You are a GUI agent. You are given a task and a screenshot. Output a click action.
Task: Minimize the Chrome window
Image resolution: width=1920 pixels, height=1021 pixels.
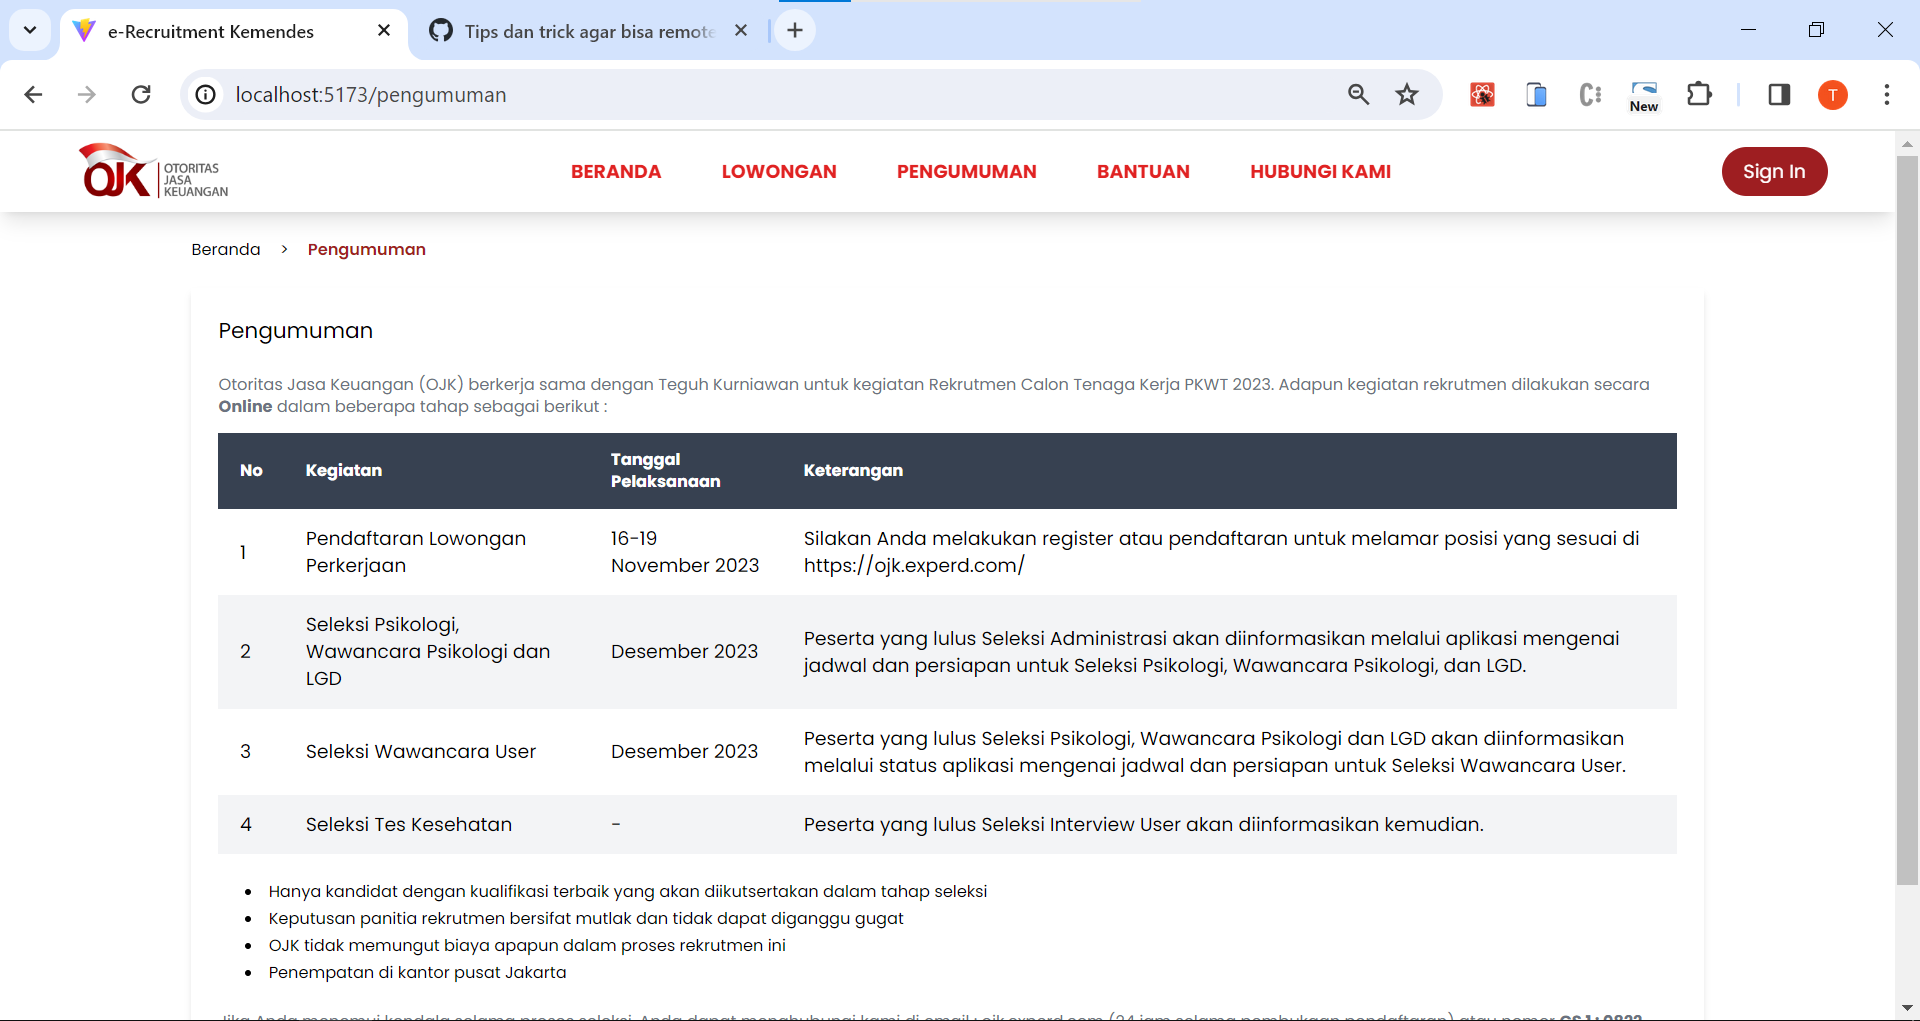coord(1748,30)
